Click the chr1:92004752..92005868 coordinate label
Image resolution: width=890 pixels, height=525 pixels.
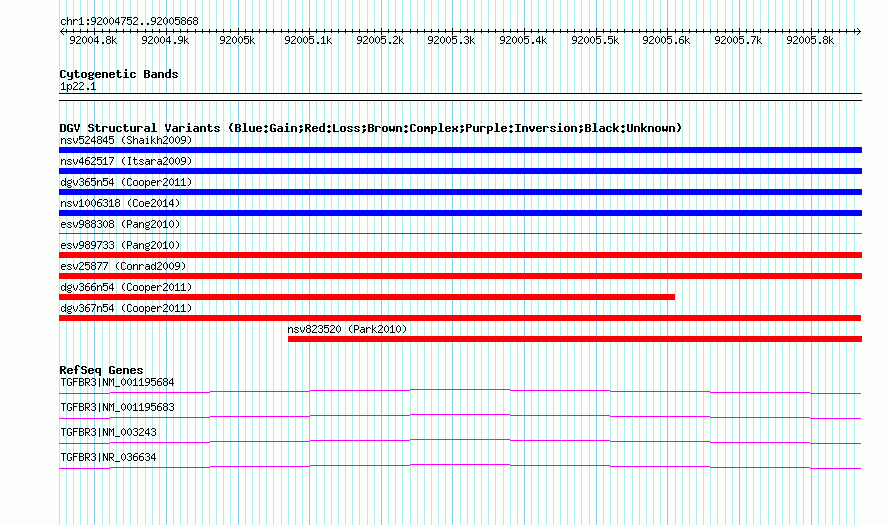click(129, 21)
